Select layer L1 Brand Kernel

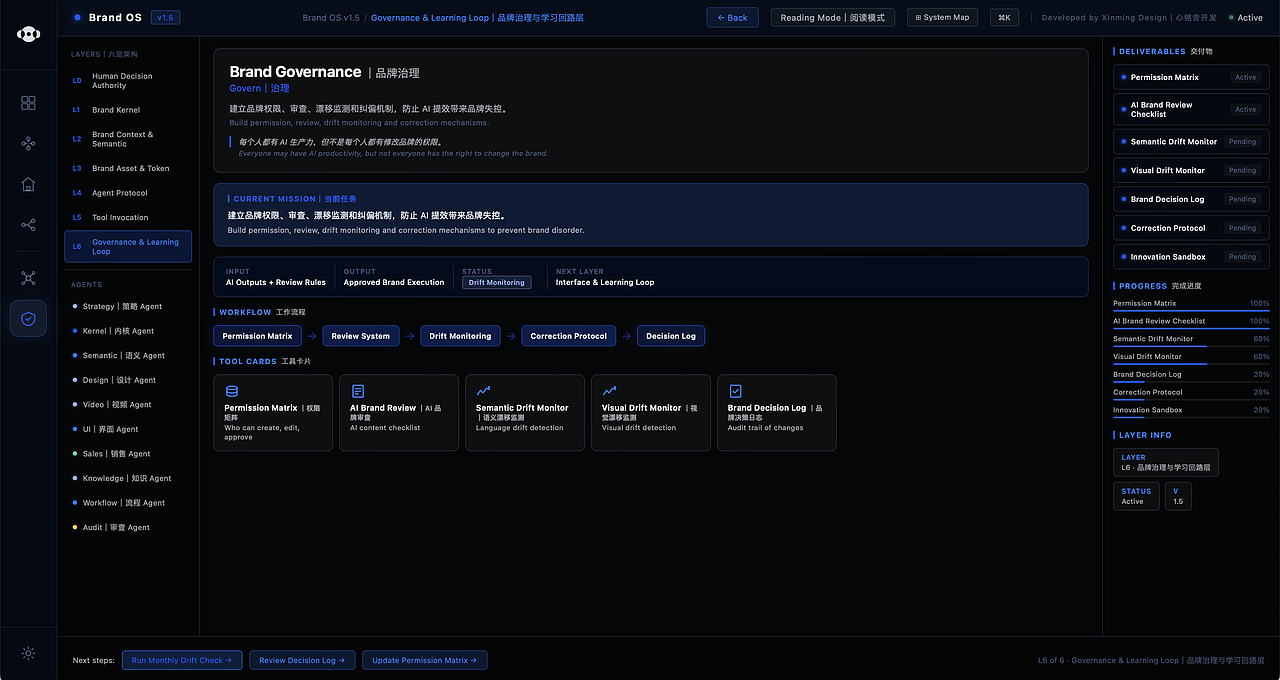[128, 110]
